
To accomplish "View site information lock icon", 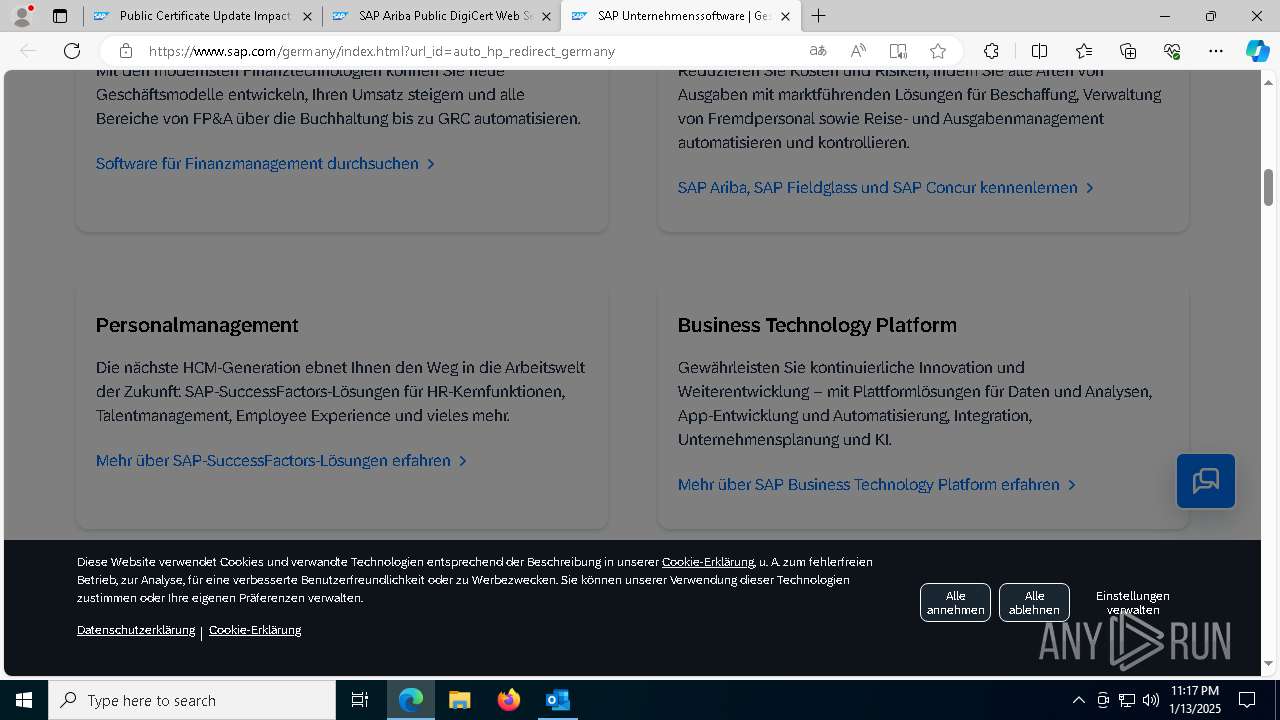I will click(x=125, y=51).
